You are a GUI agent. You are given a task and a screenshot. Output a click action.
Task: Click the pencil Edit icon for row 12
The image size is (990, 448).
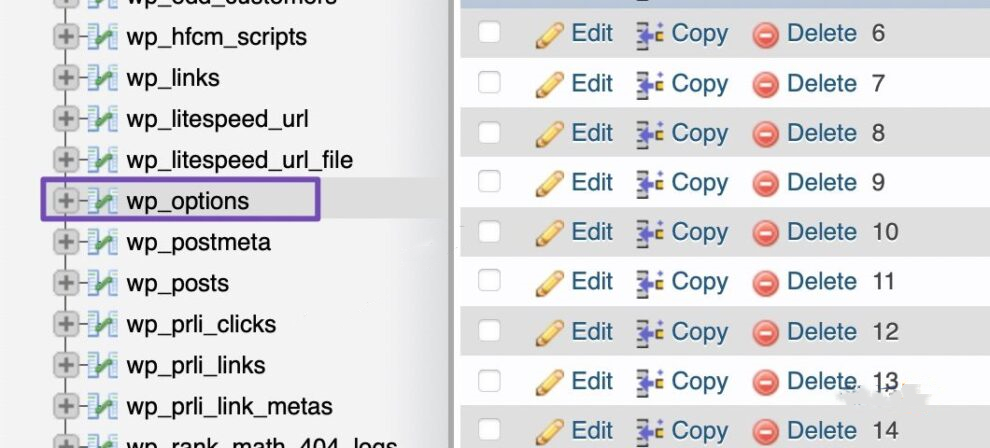(549, 333)
